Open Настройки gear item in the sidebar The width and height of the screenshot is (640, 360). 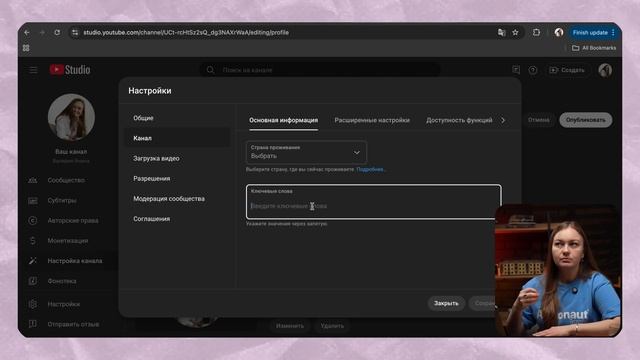pos(64,304)
